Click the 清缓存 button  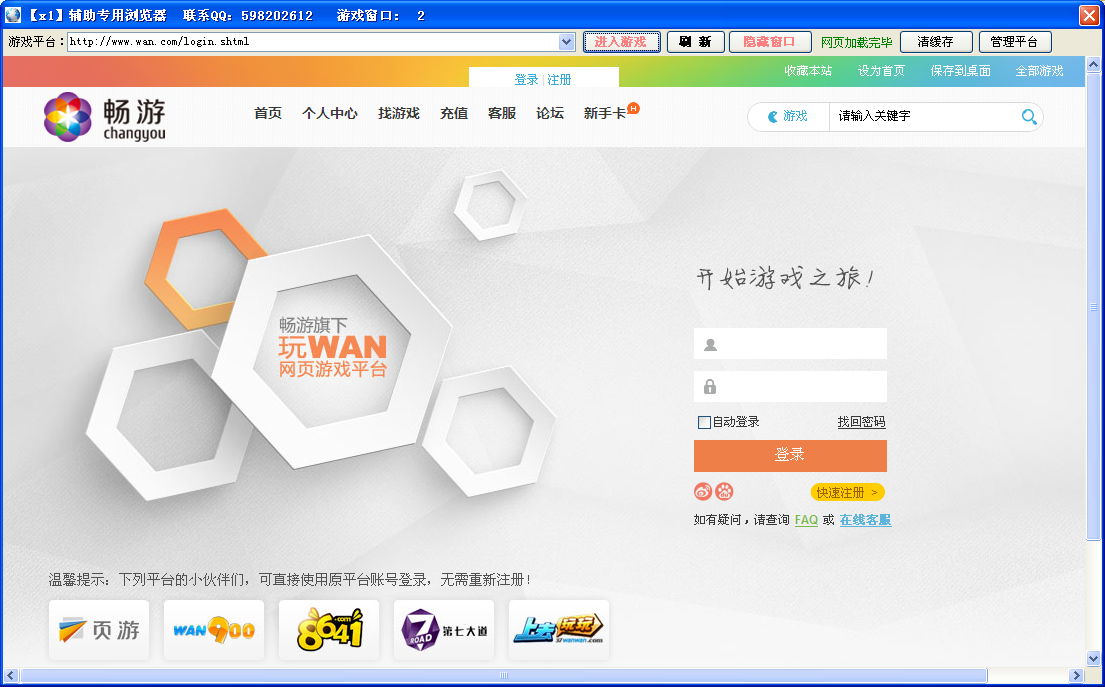[936, 42]
